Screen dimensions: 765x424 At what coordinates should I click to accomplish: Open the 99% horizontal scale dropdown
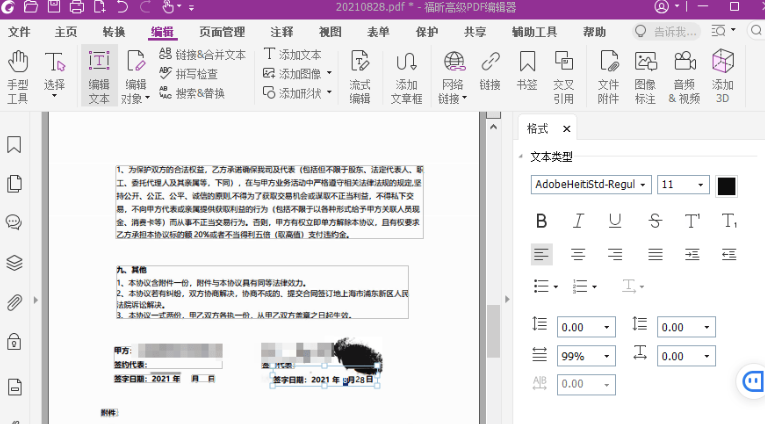(606, 356)
